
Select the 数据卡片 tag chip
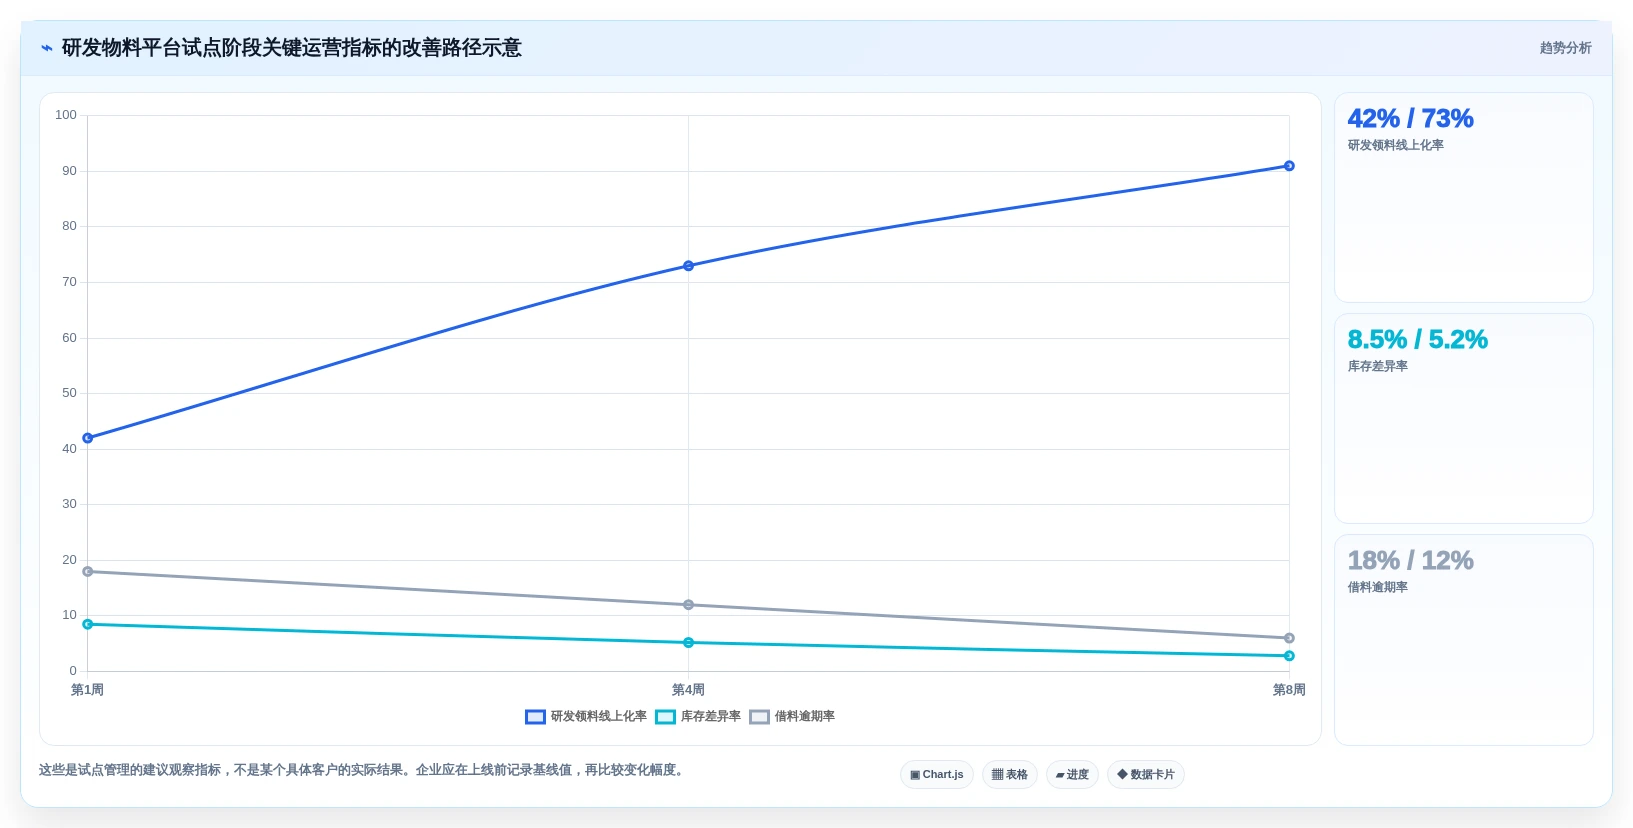point(1146,774)
